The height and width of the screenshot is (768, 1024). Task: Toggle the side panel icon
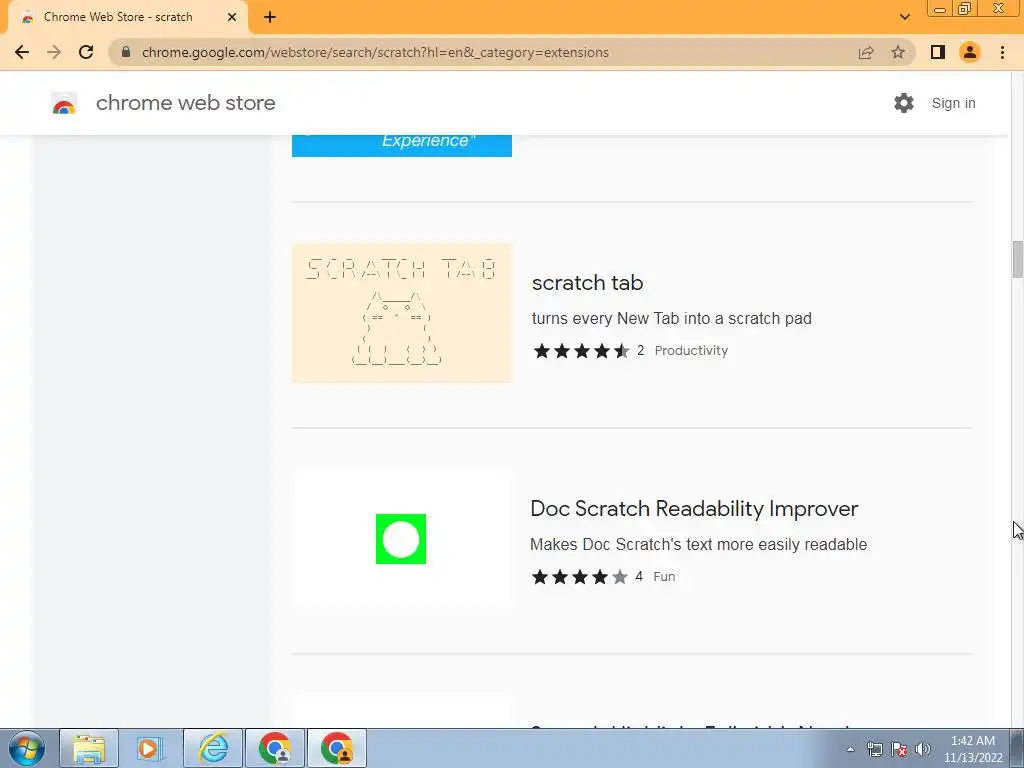[x=938, y=52]
